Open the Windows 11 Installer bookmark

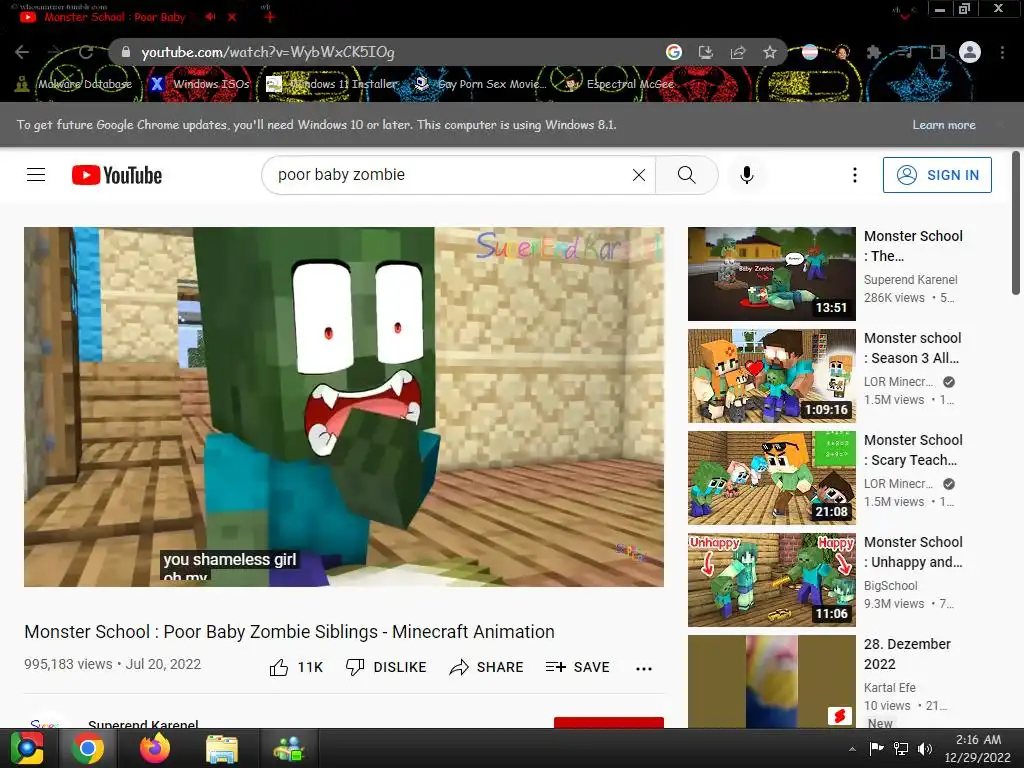332,84
